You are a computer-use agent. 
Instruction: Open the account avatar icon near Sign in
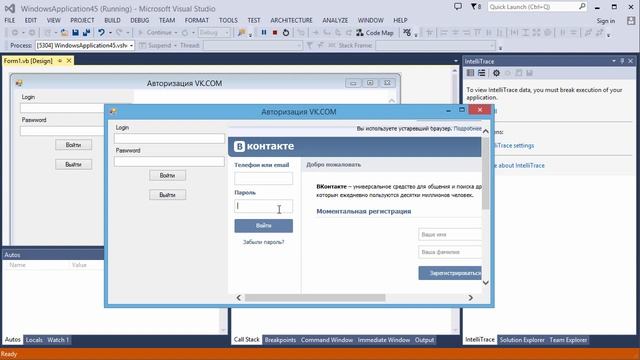pos(631,21)
